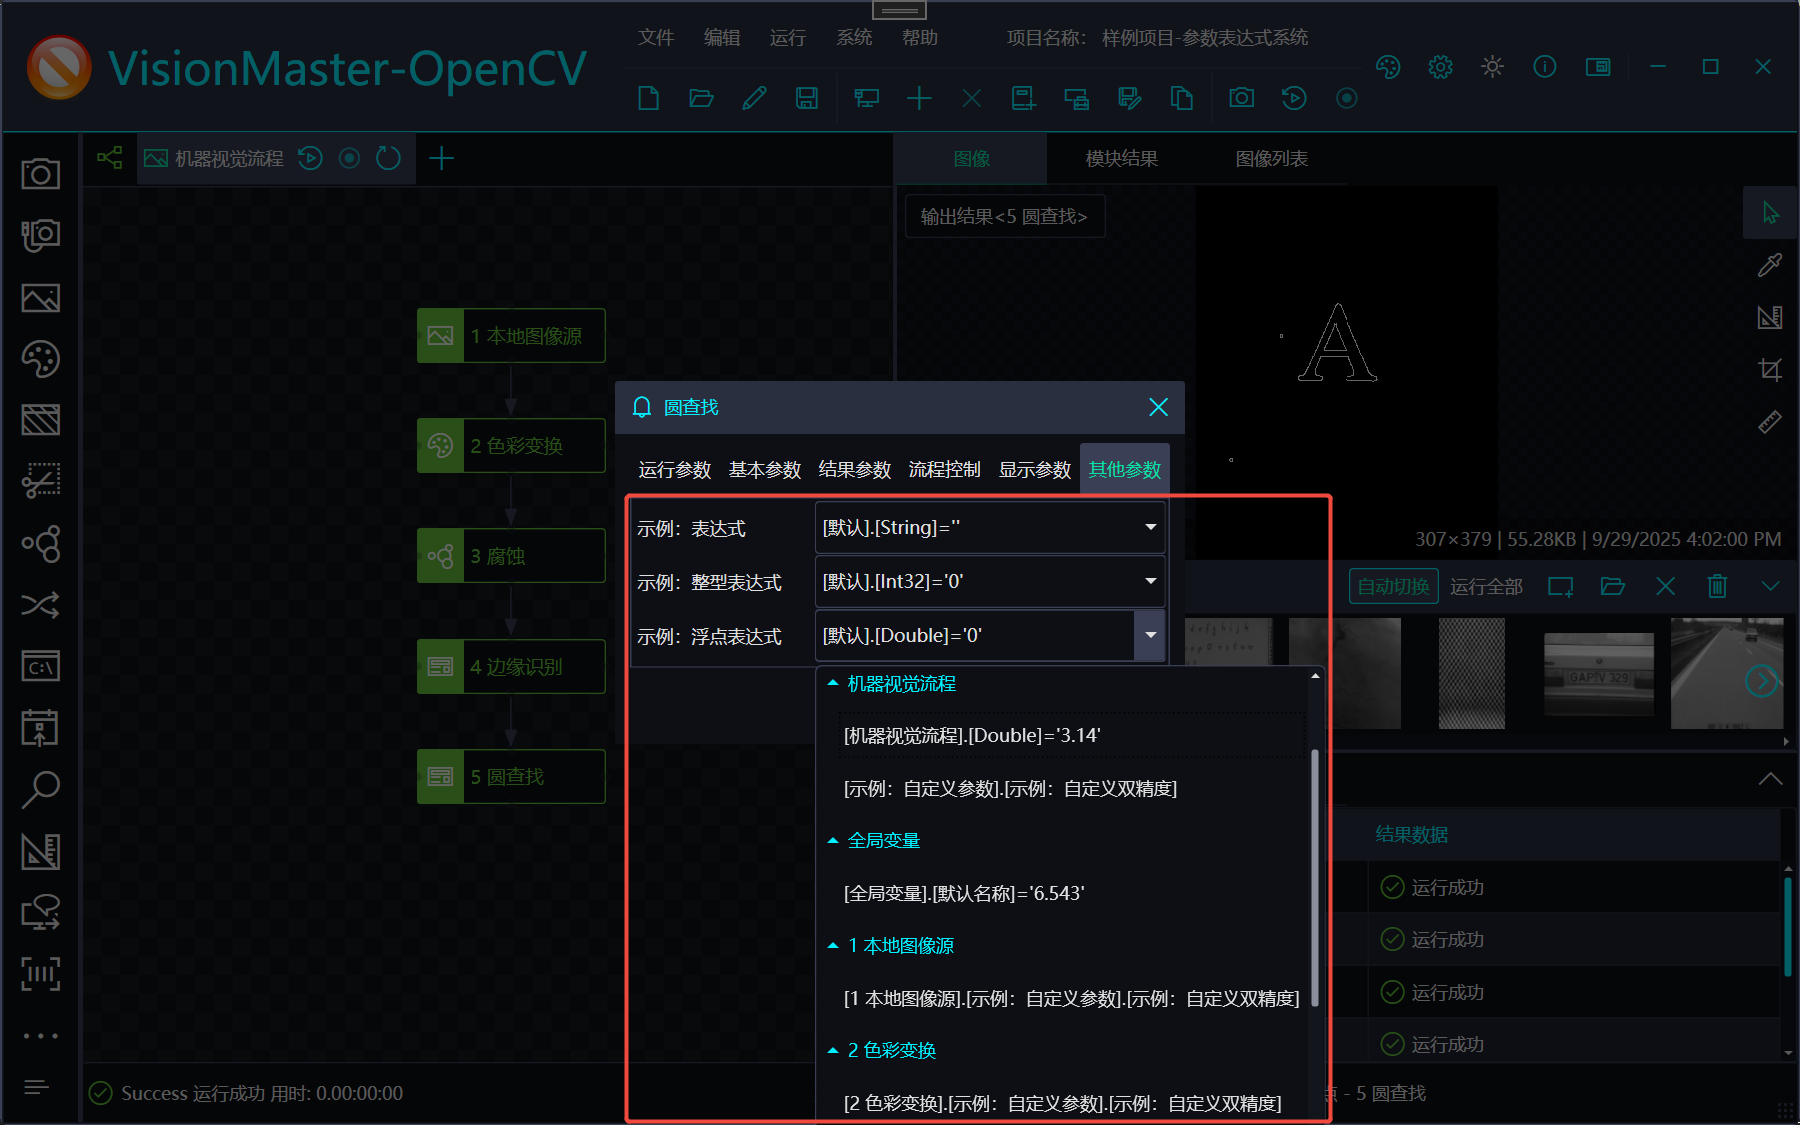Switch to the 显示参数 tab in dialog
This screenshot has height=1125, width=1800.
coord(1035,470)
